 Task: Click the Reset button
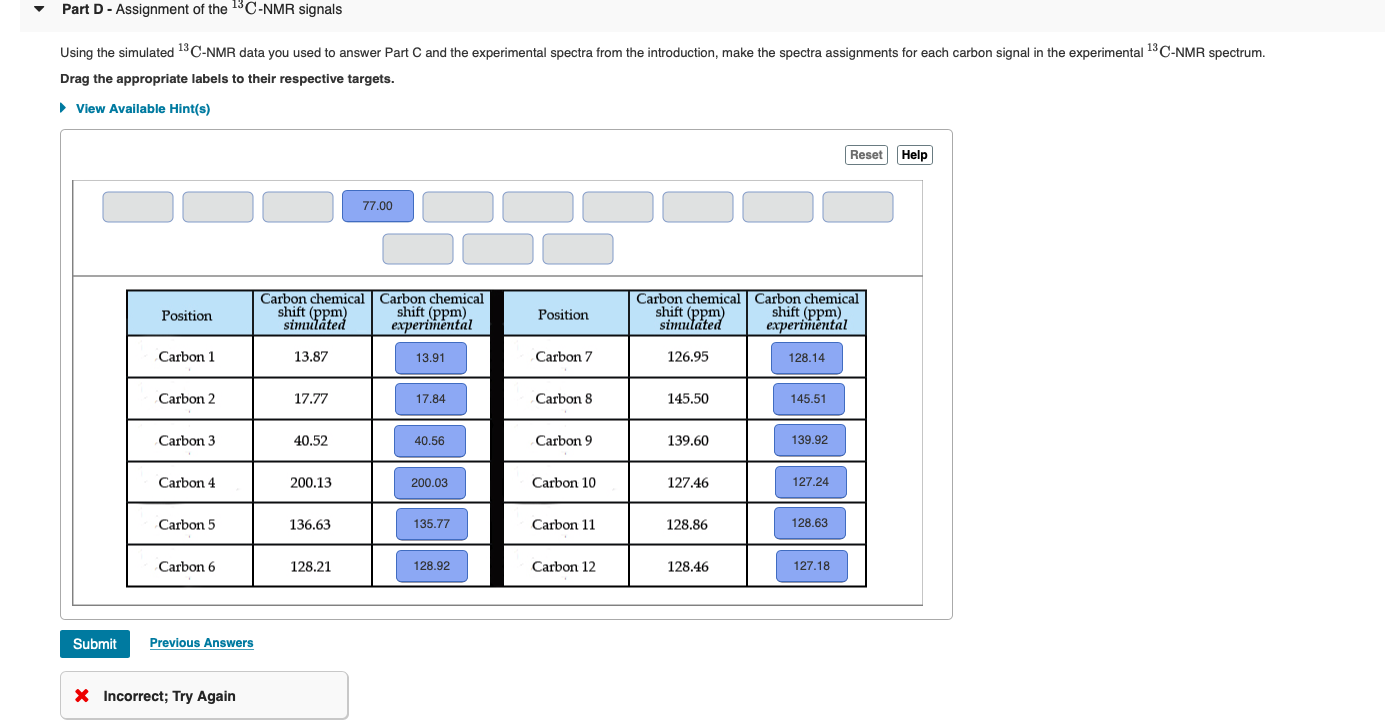866,155
